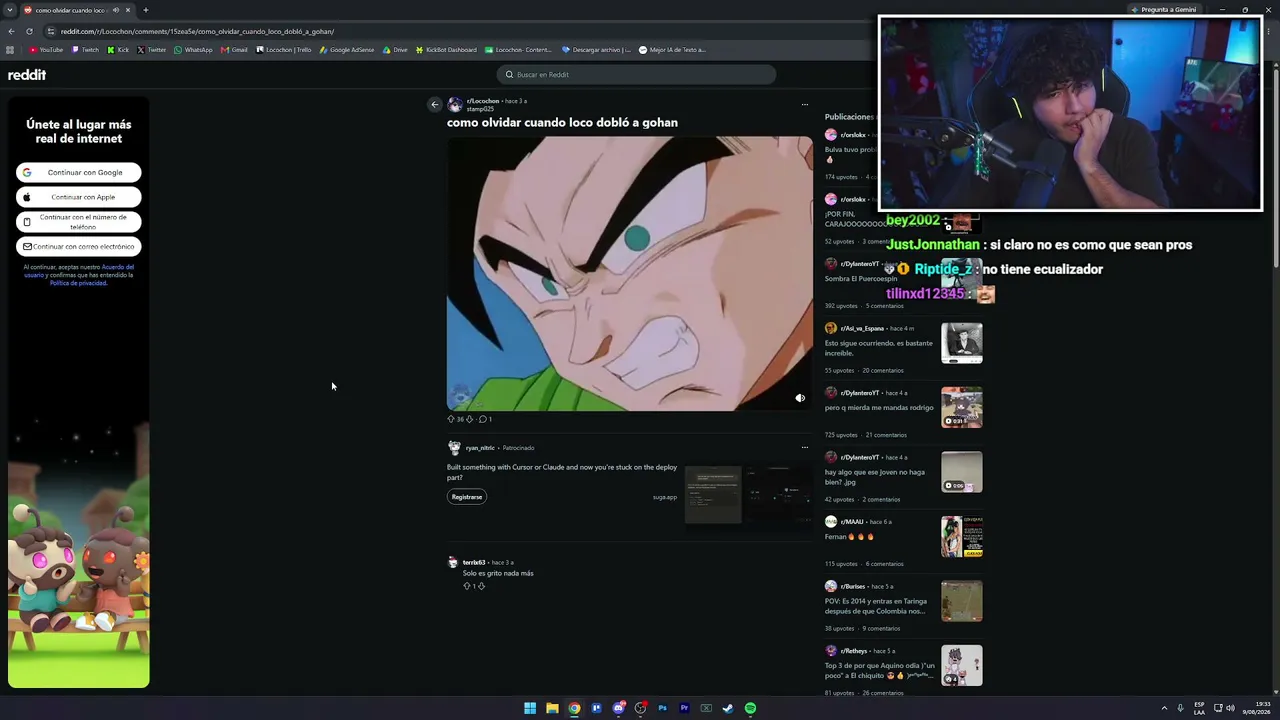Viewport: 1280px width, 720px height.
Task: Open thumbnail of 'POV: Es 2014' post
Action: [962, 601]
